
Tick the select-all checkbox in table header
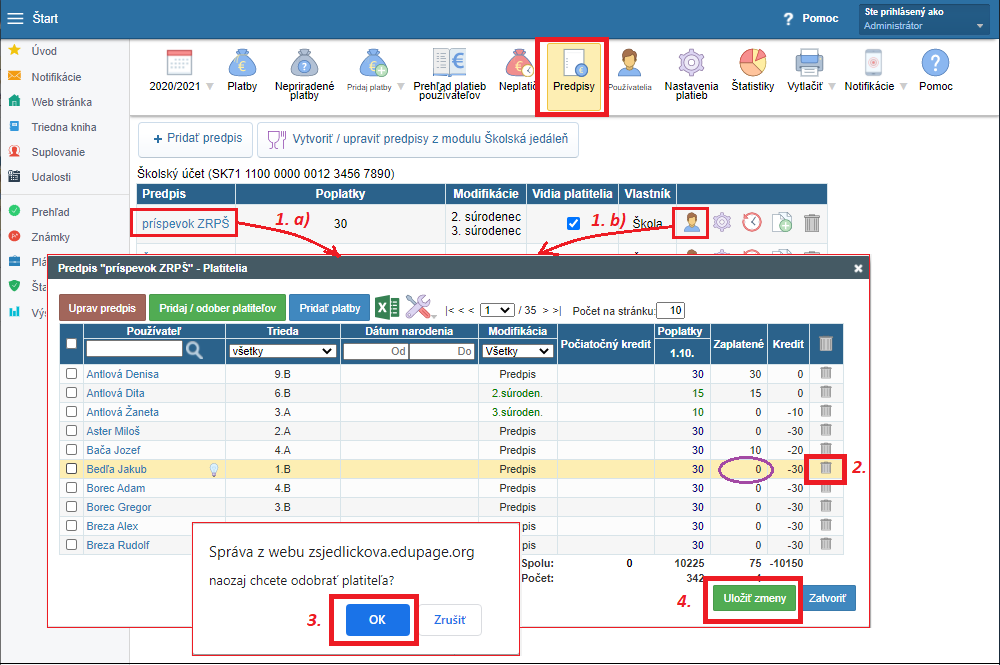71,344
